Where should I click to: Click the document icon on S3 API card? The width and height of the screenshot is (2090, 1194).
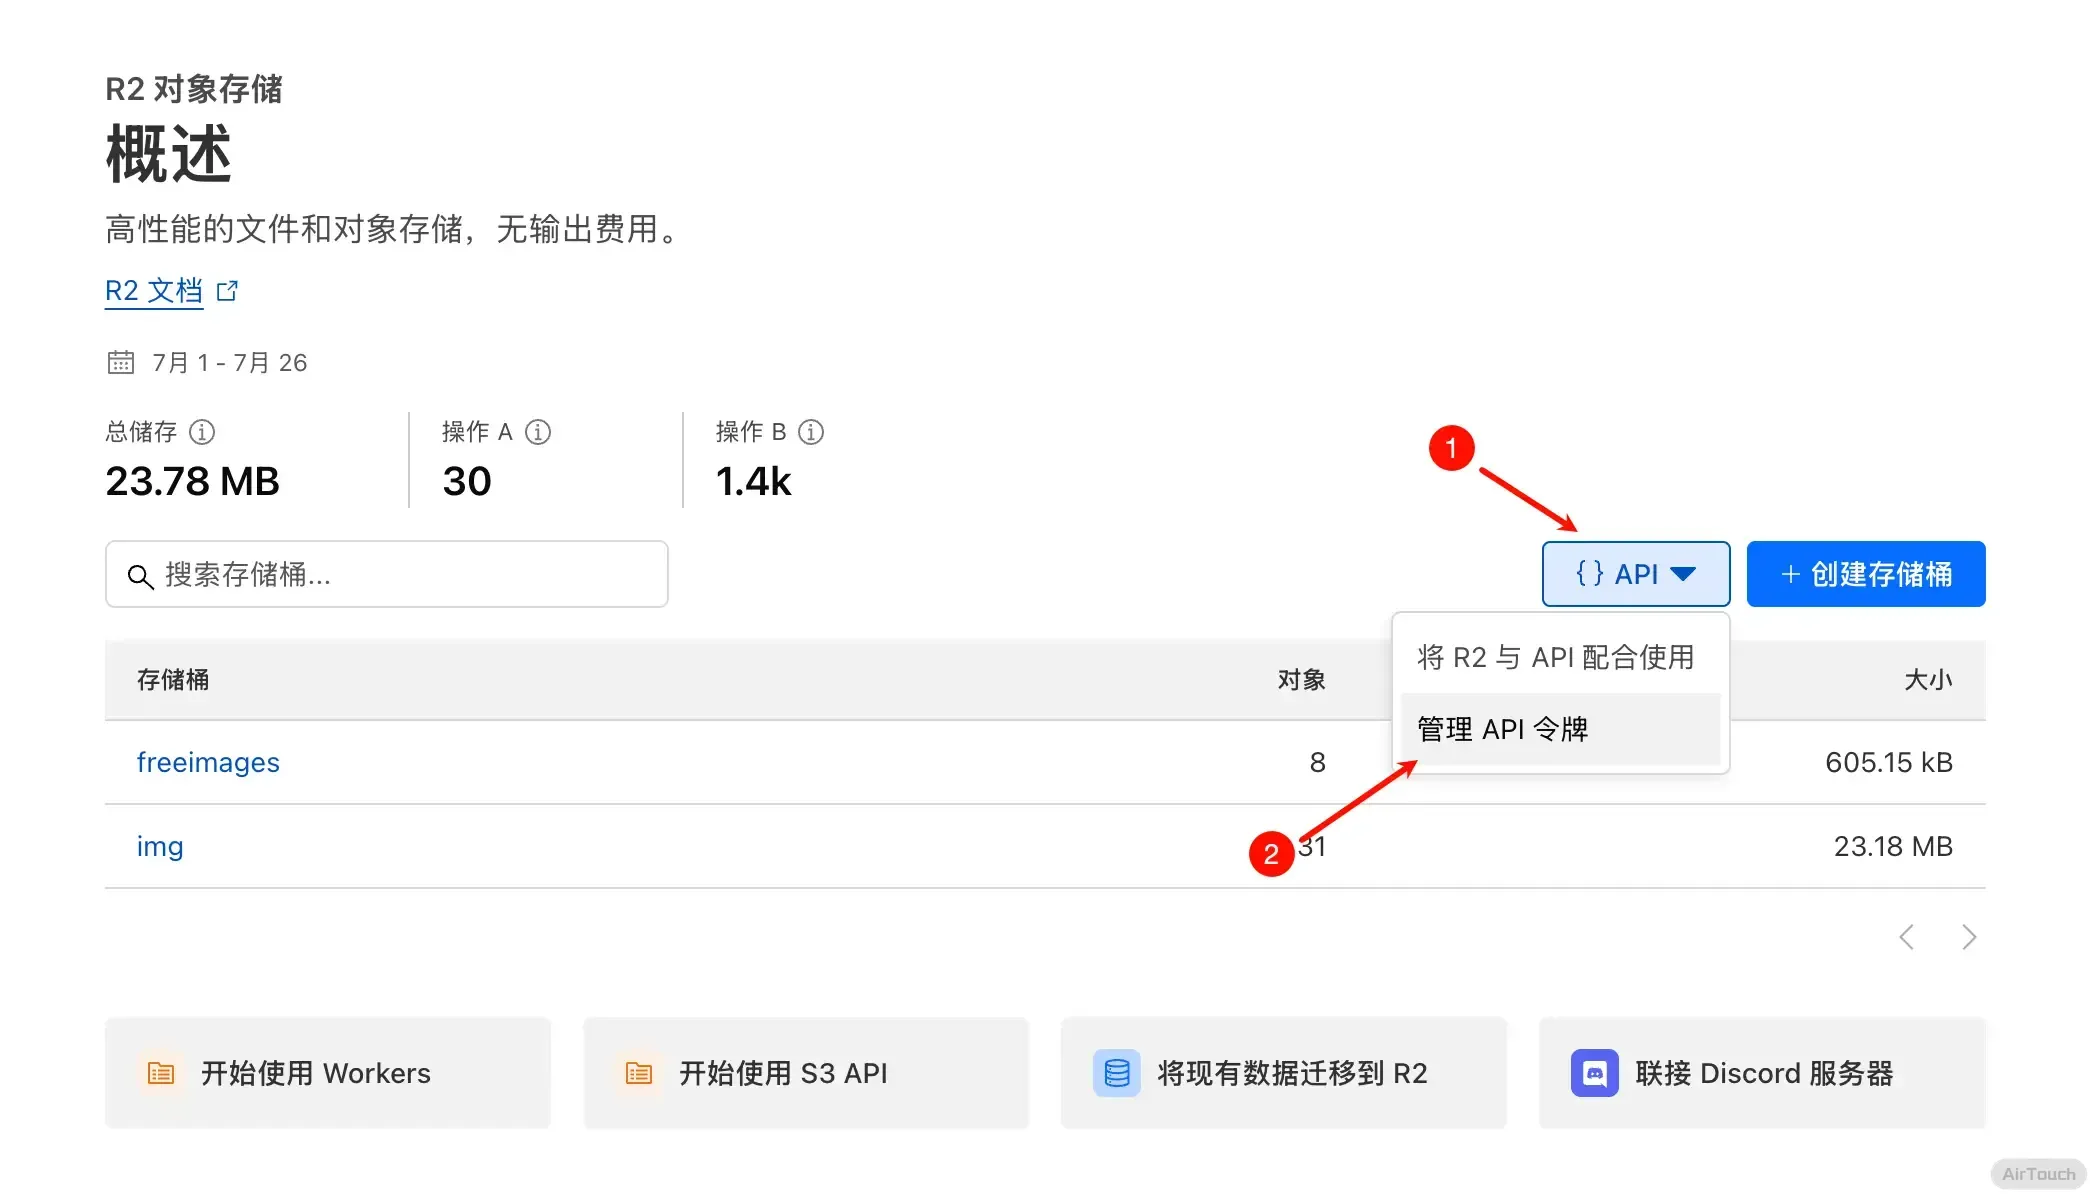639,1073
